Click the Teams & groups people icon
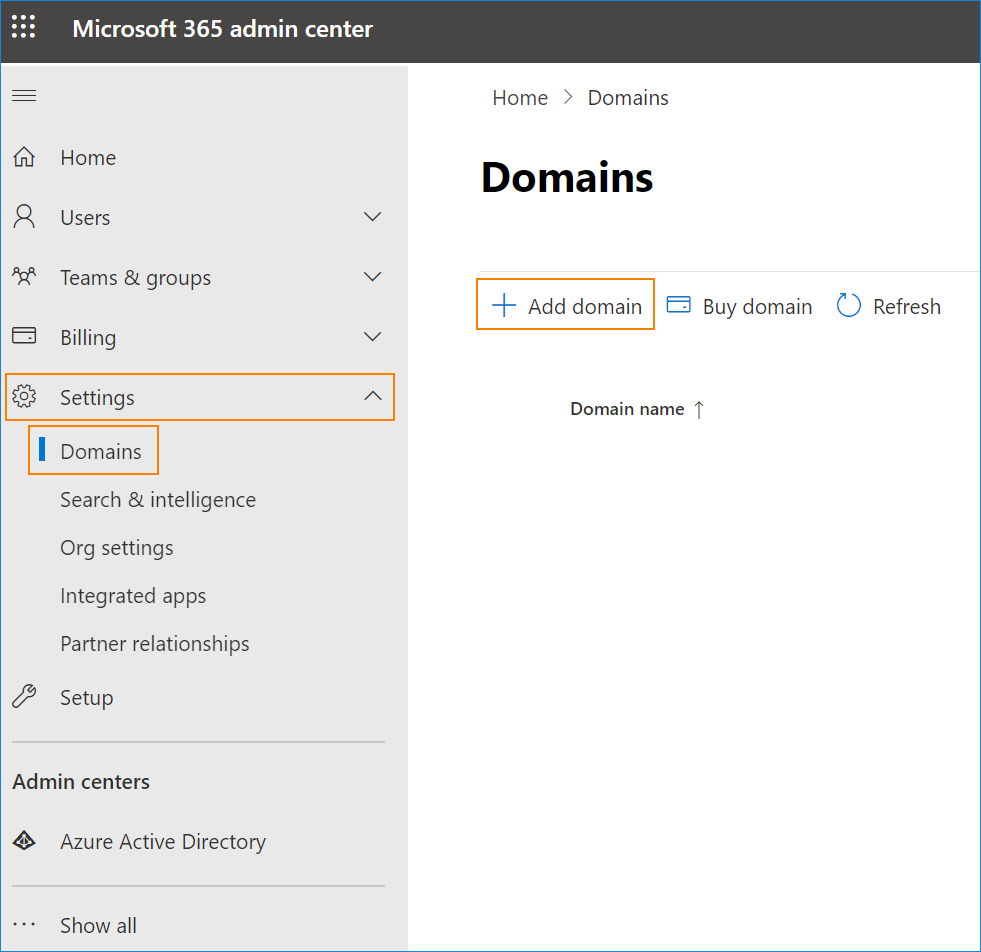This screenshot has height=952, width=981. tap(24, 276)
